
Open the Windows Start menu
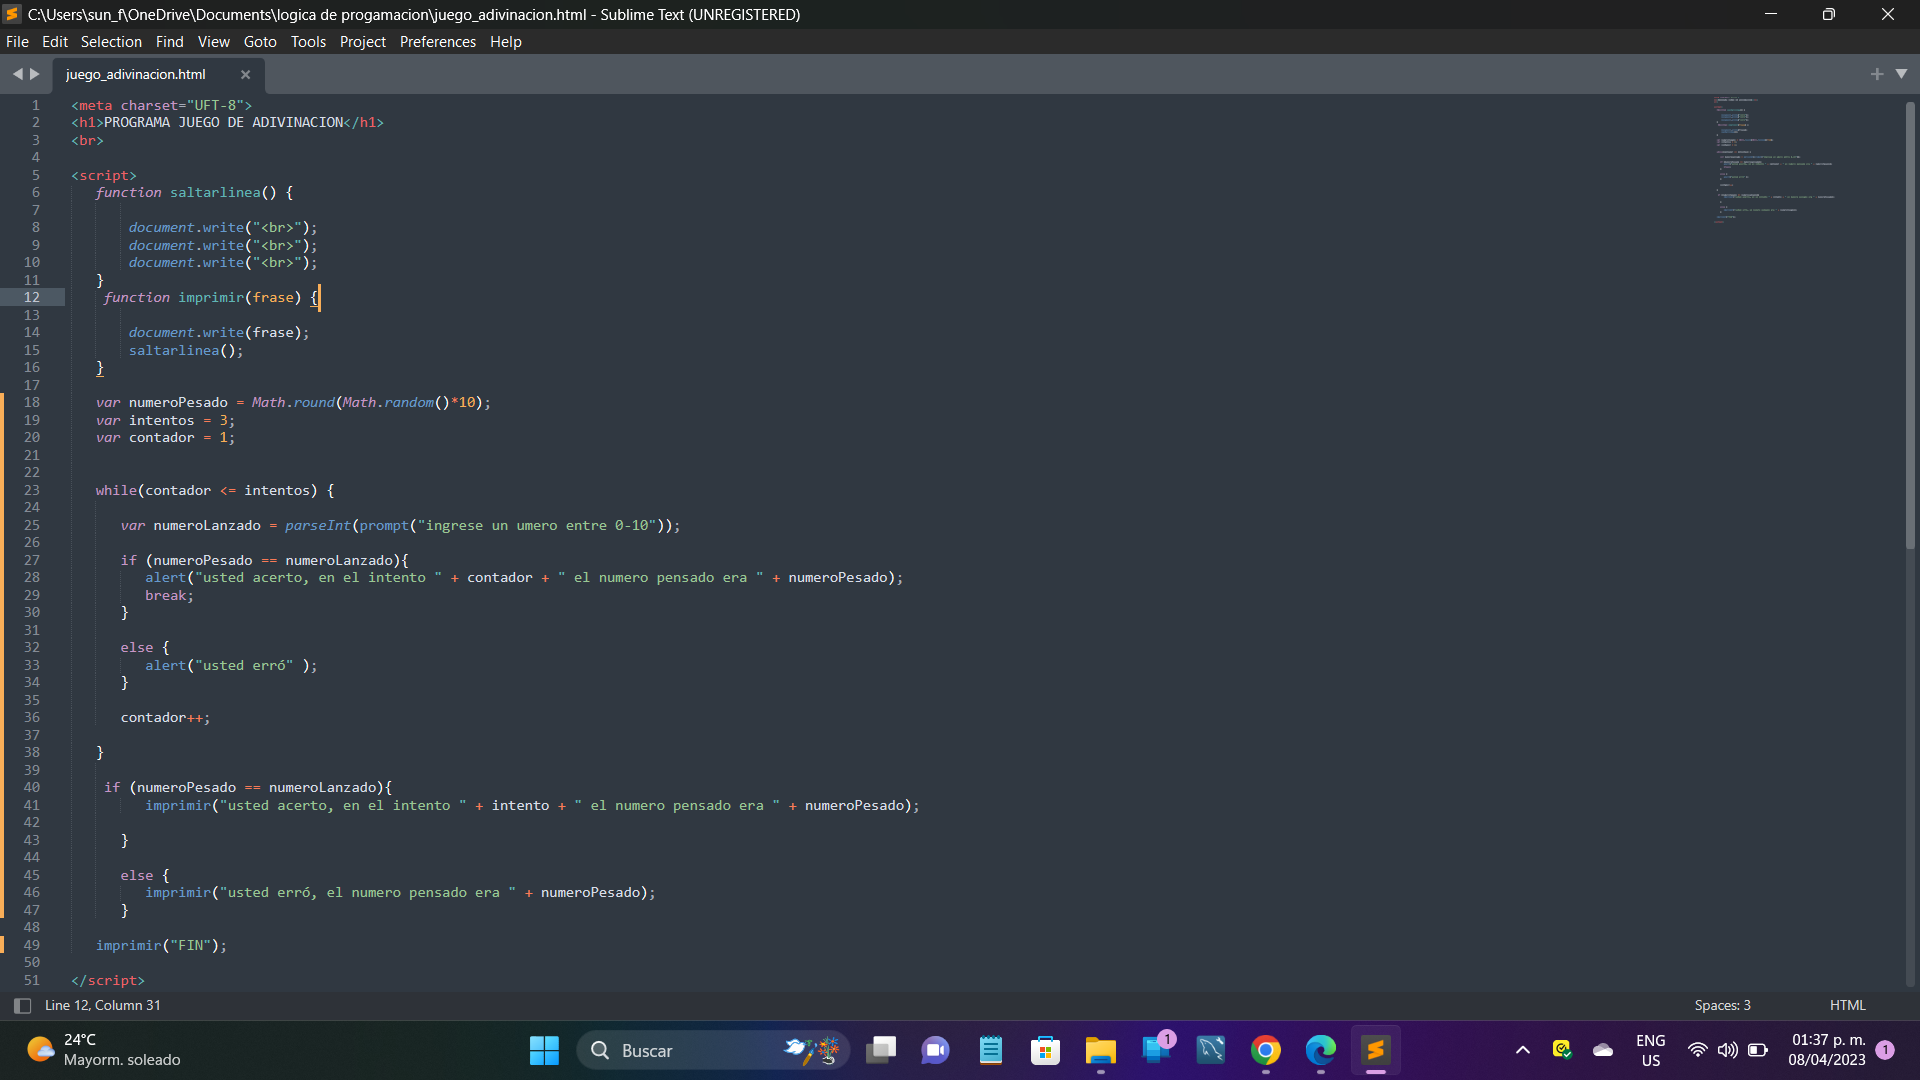(x=544, y=1050)
